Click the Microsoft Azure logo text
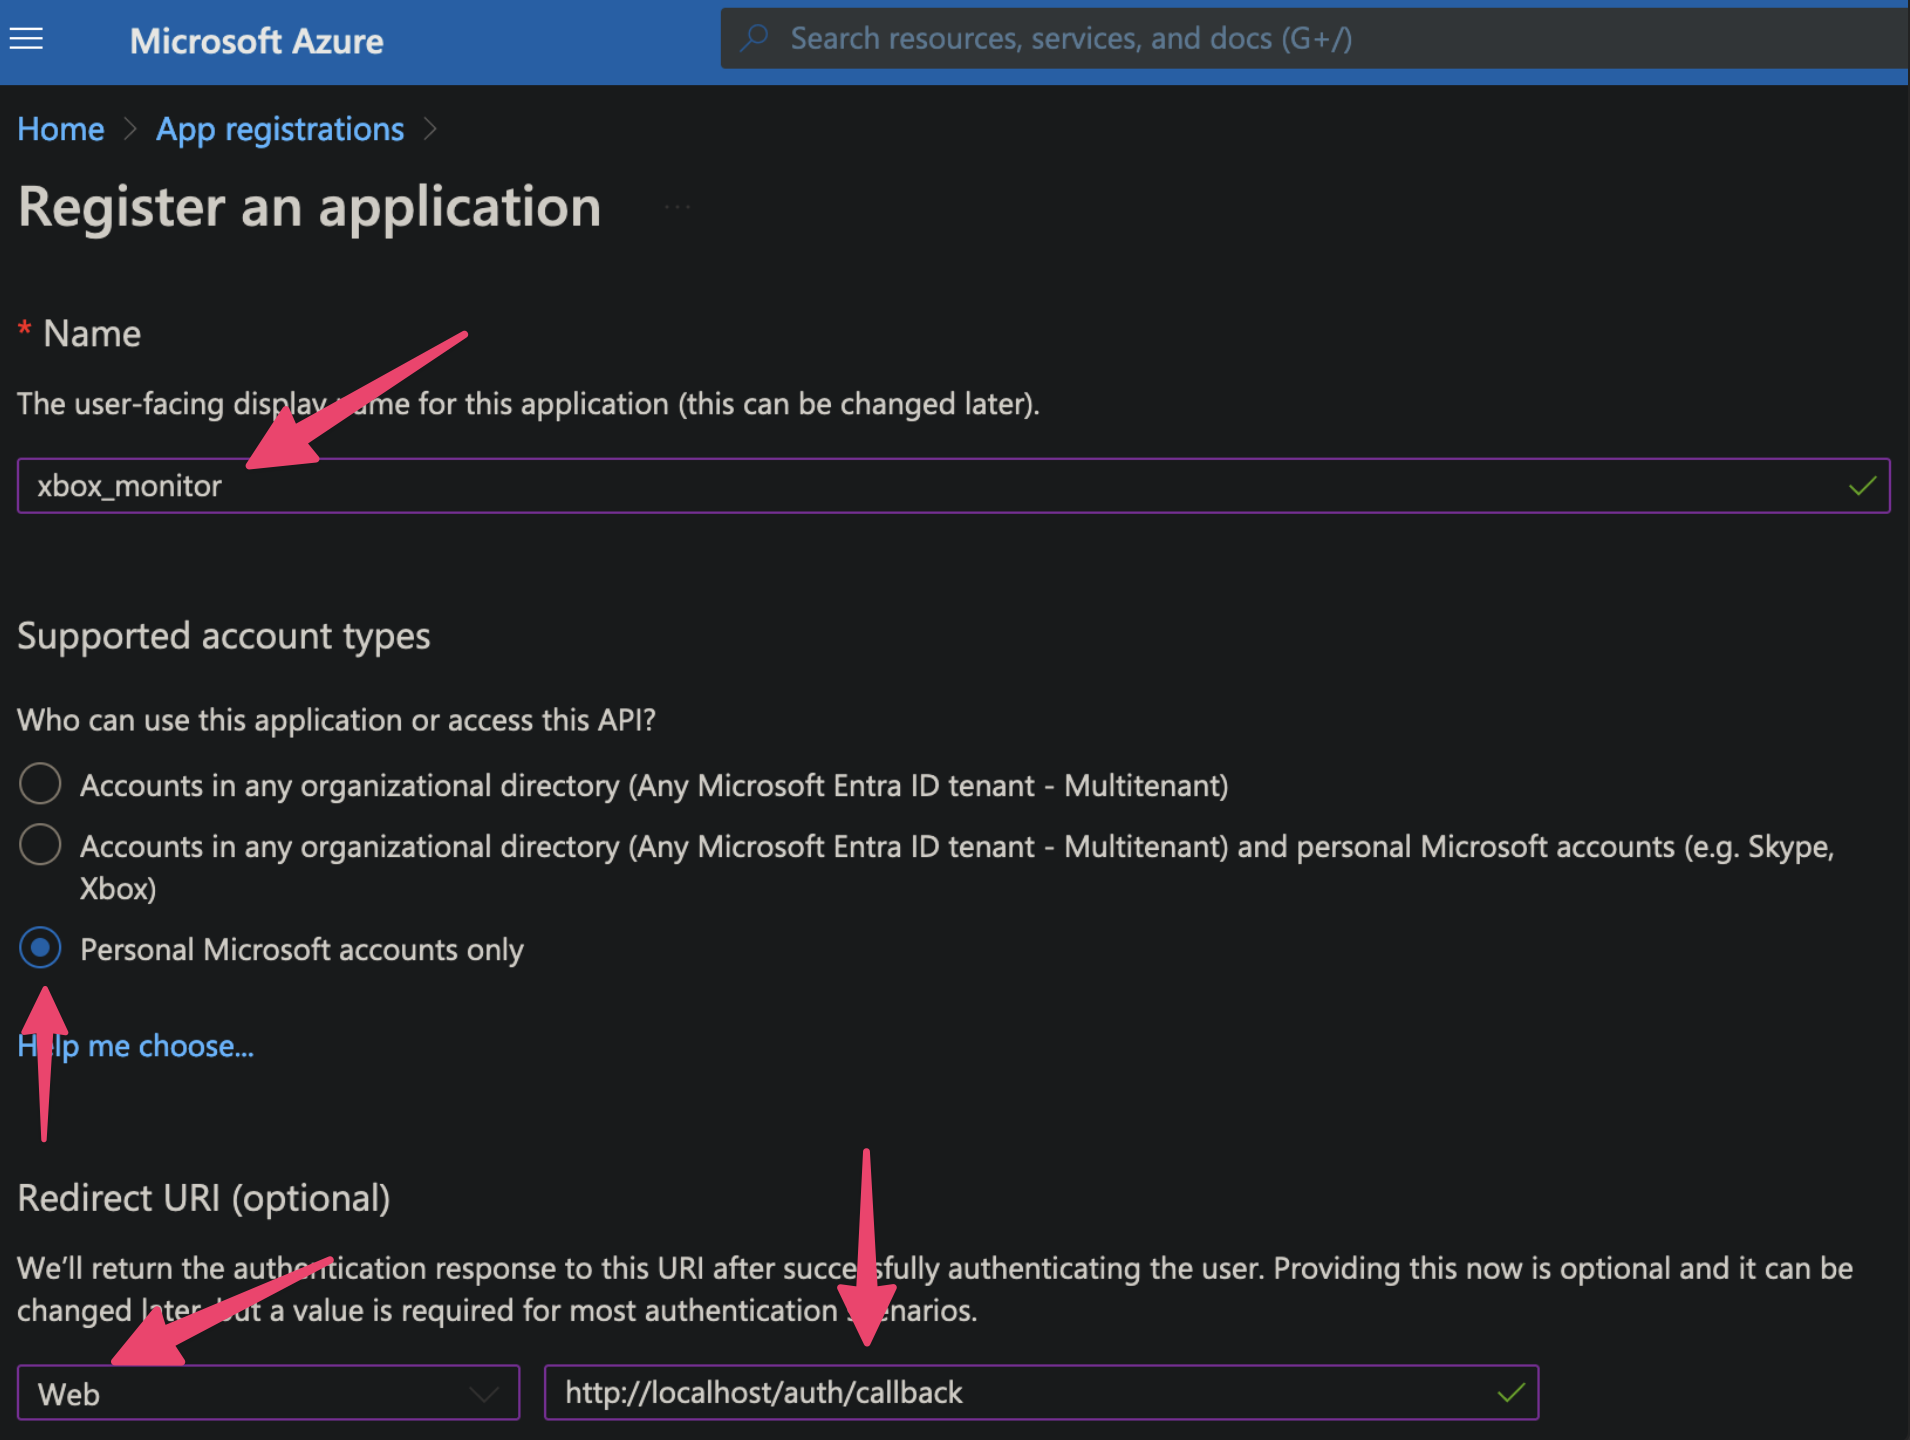 click(257, 41)
